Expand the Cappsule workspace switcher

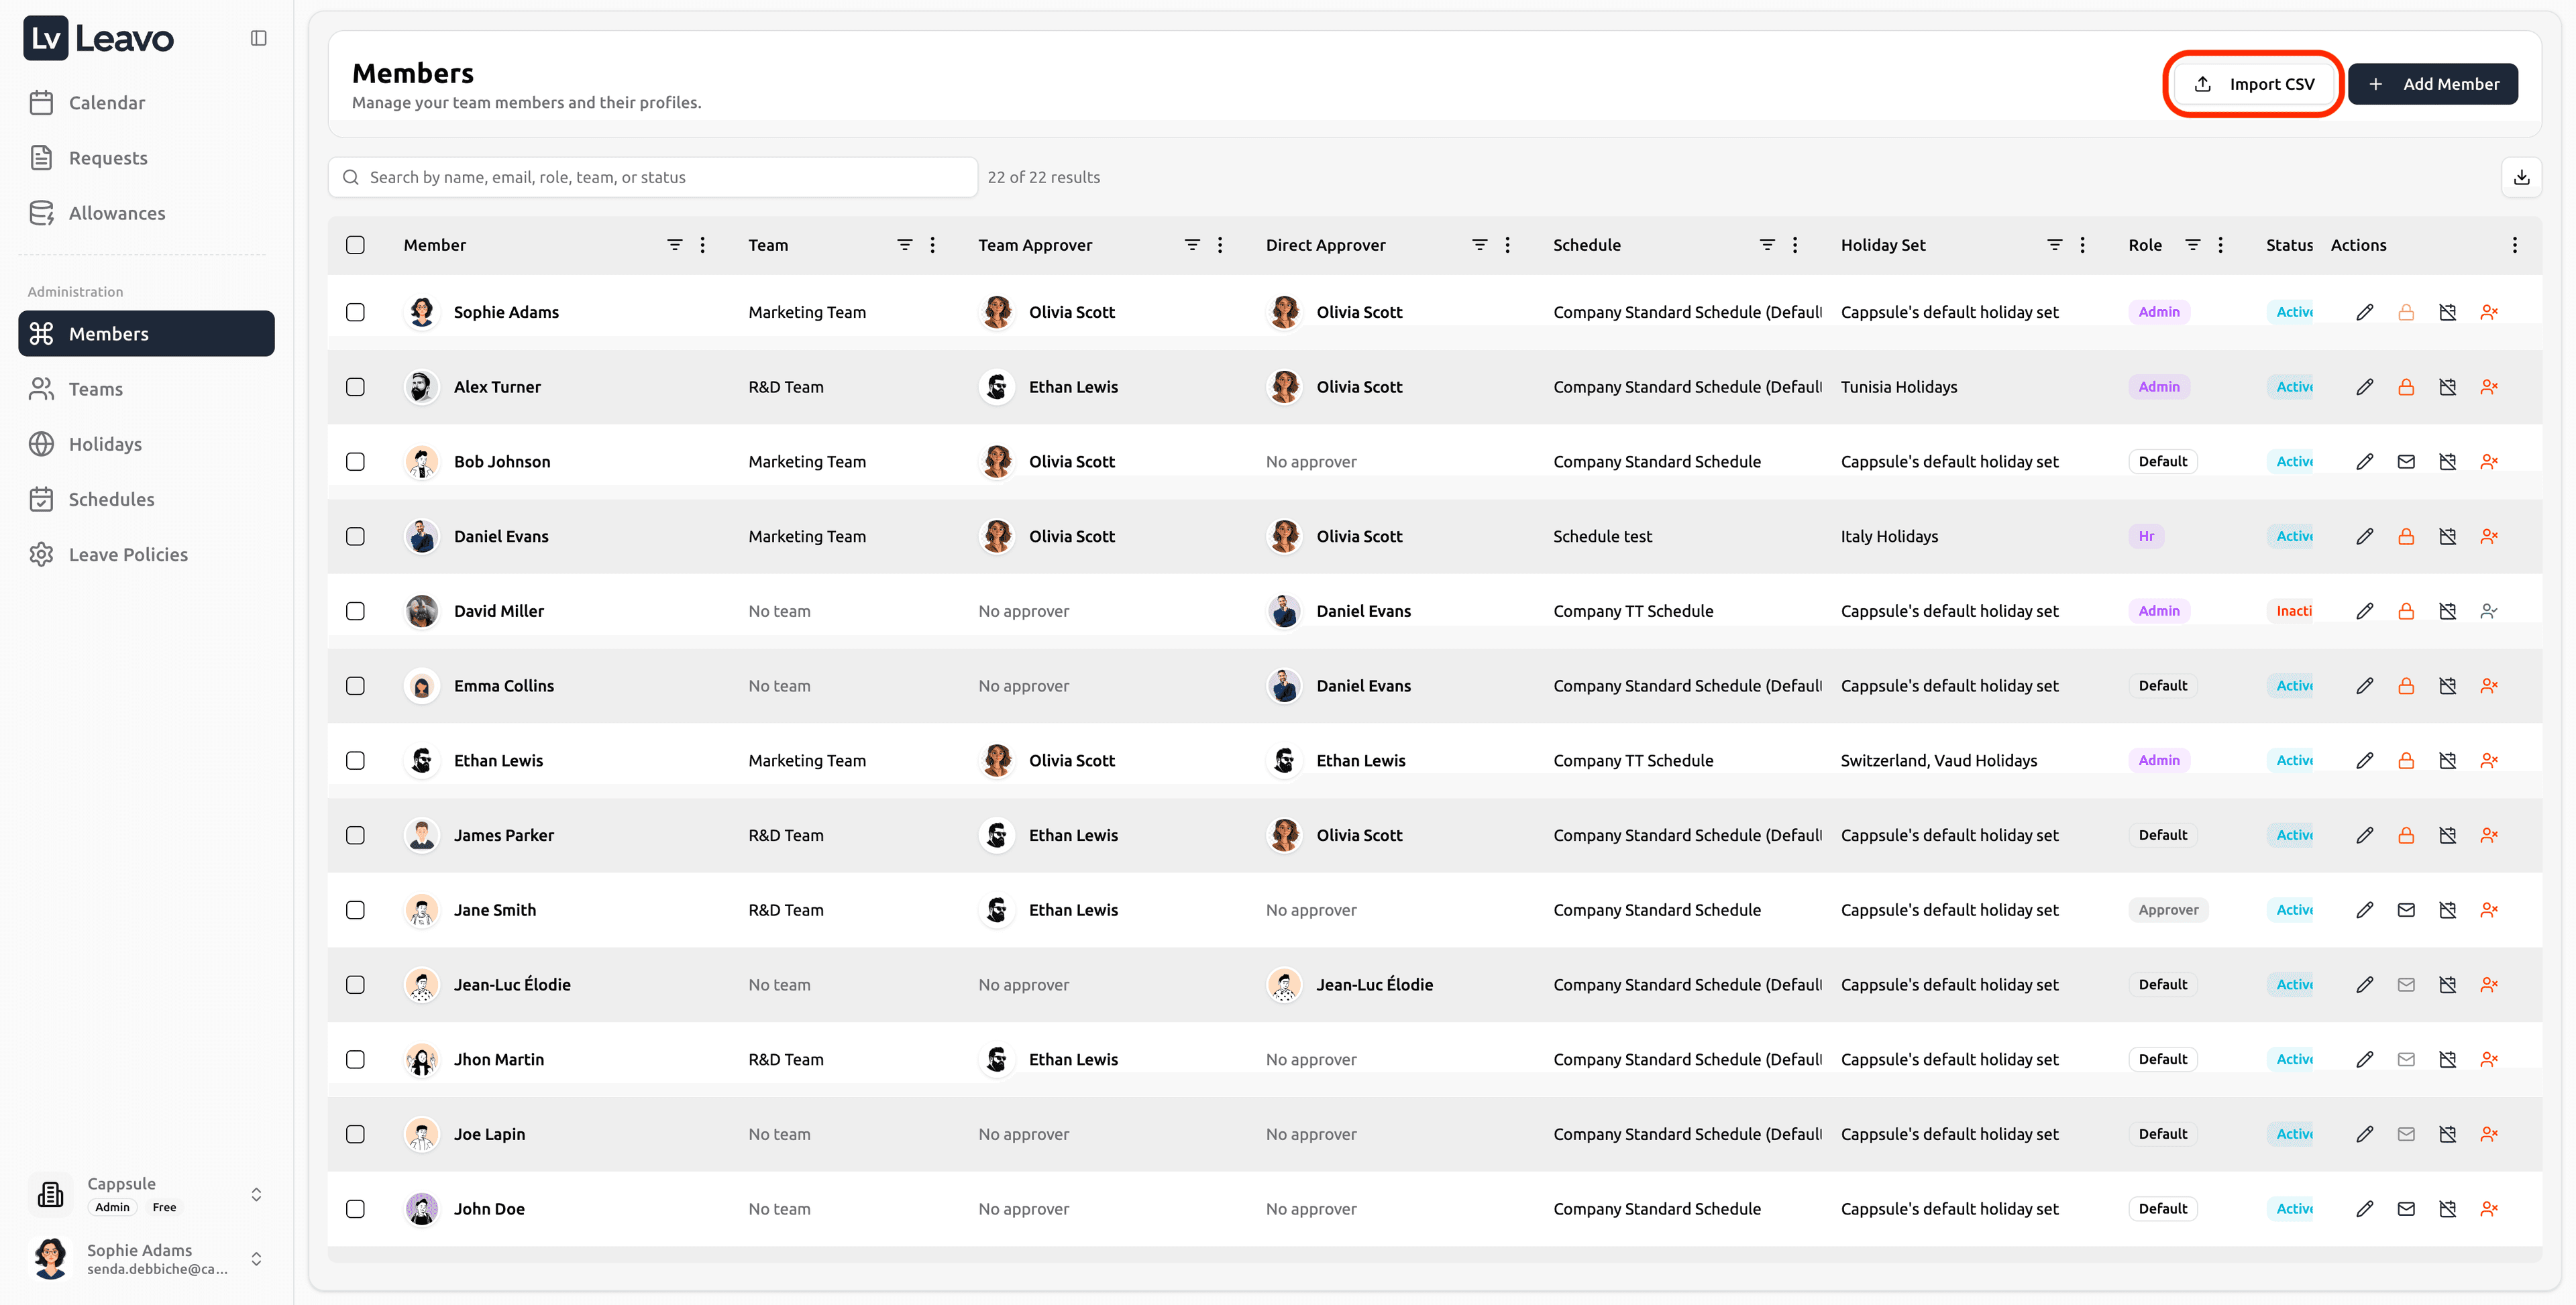256,1194
